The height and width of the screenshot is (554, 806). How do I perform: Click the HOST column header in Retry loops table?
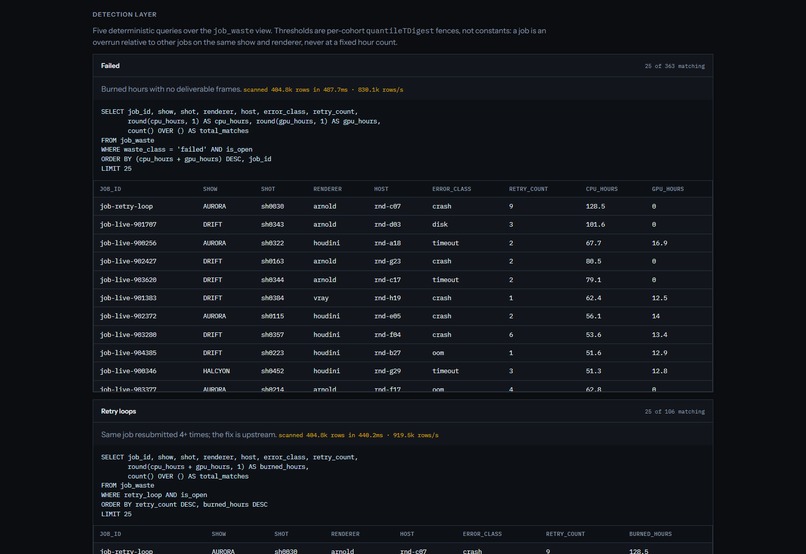(407, 534)
